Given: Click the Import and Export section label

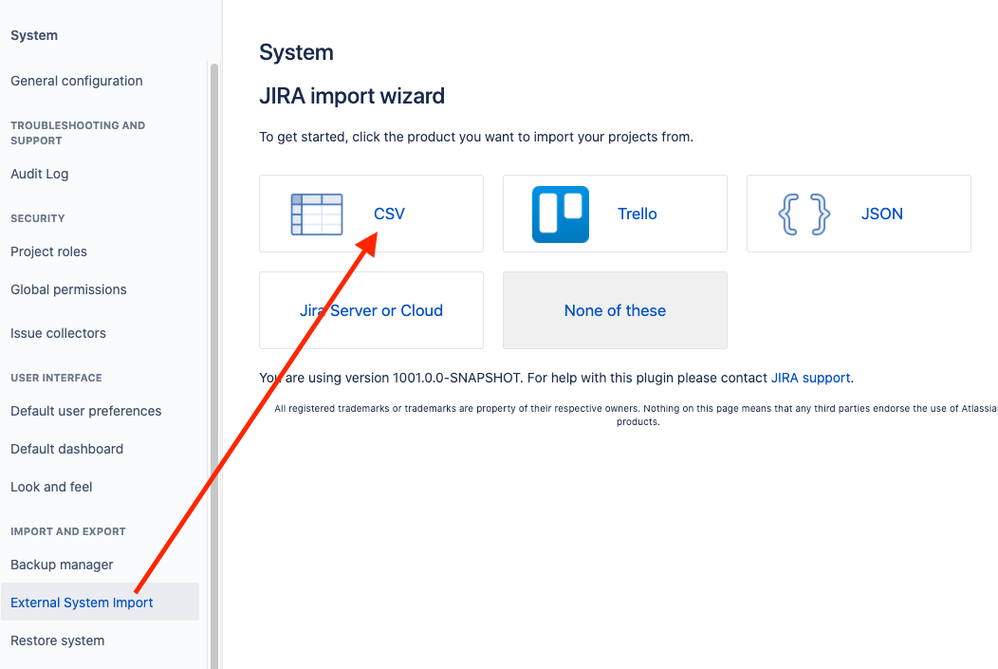Looking at the screenshot, I should 68,532.
